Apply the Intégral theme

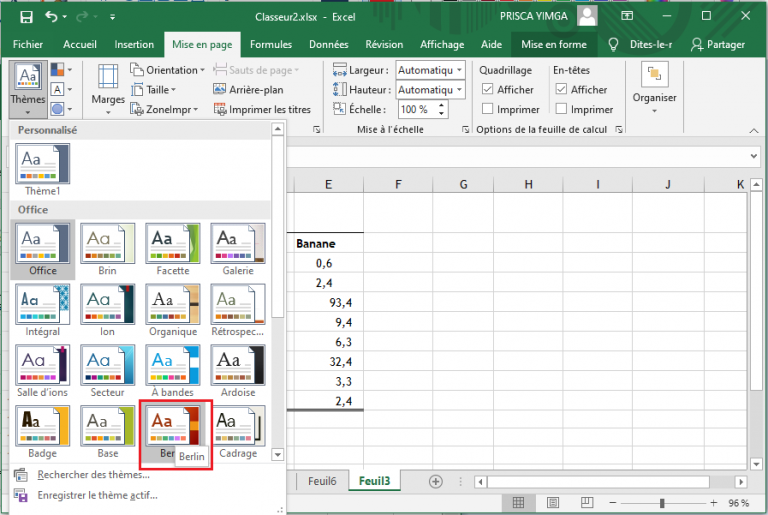click(x=43, y=311)
